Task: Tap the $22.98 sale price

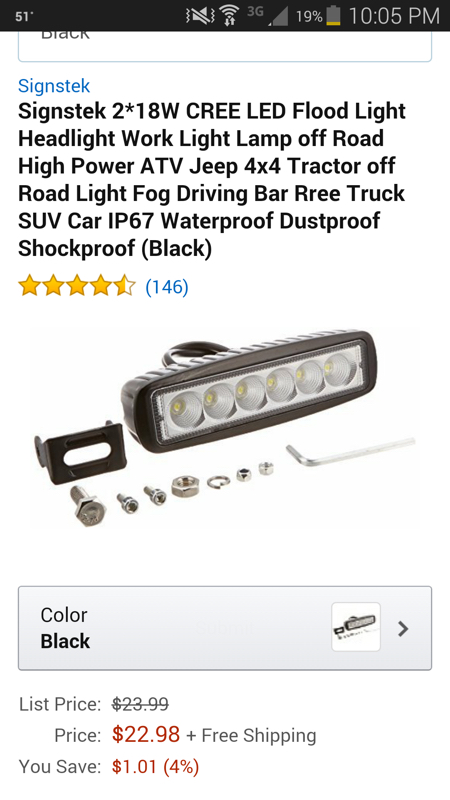Action: pos(146,735)
